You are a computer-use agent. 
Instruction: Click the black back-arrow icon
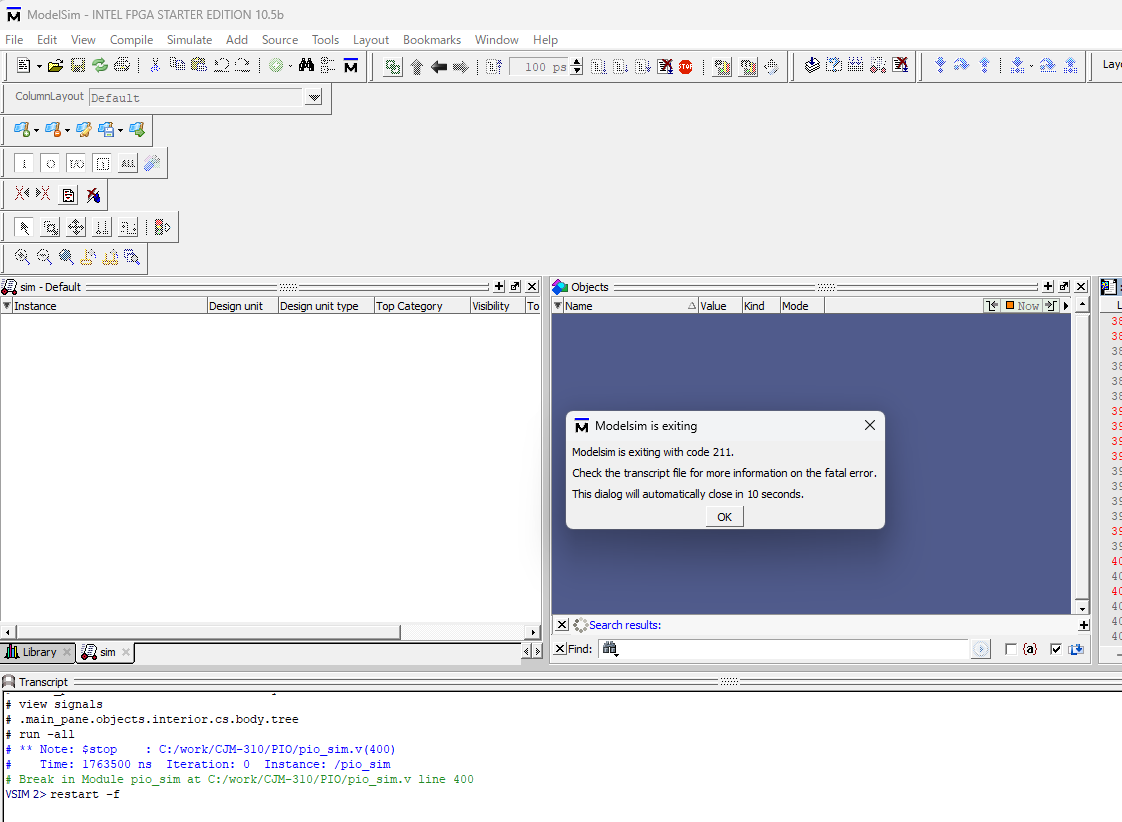coord(439,67)
